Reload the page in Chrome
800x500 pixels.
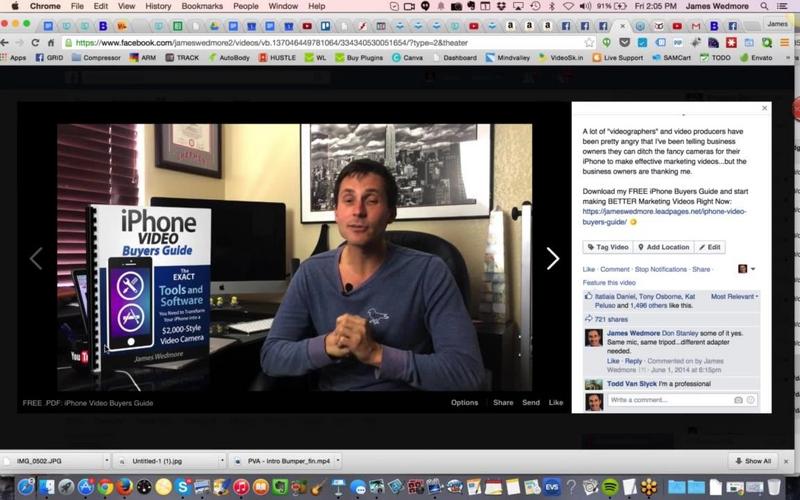point(35,43)
